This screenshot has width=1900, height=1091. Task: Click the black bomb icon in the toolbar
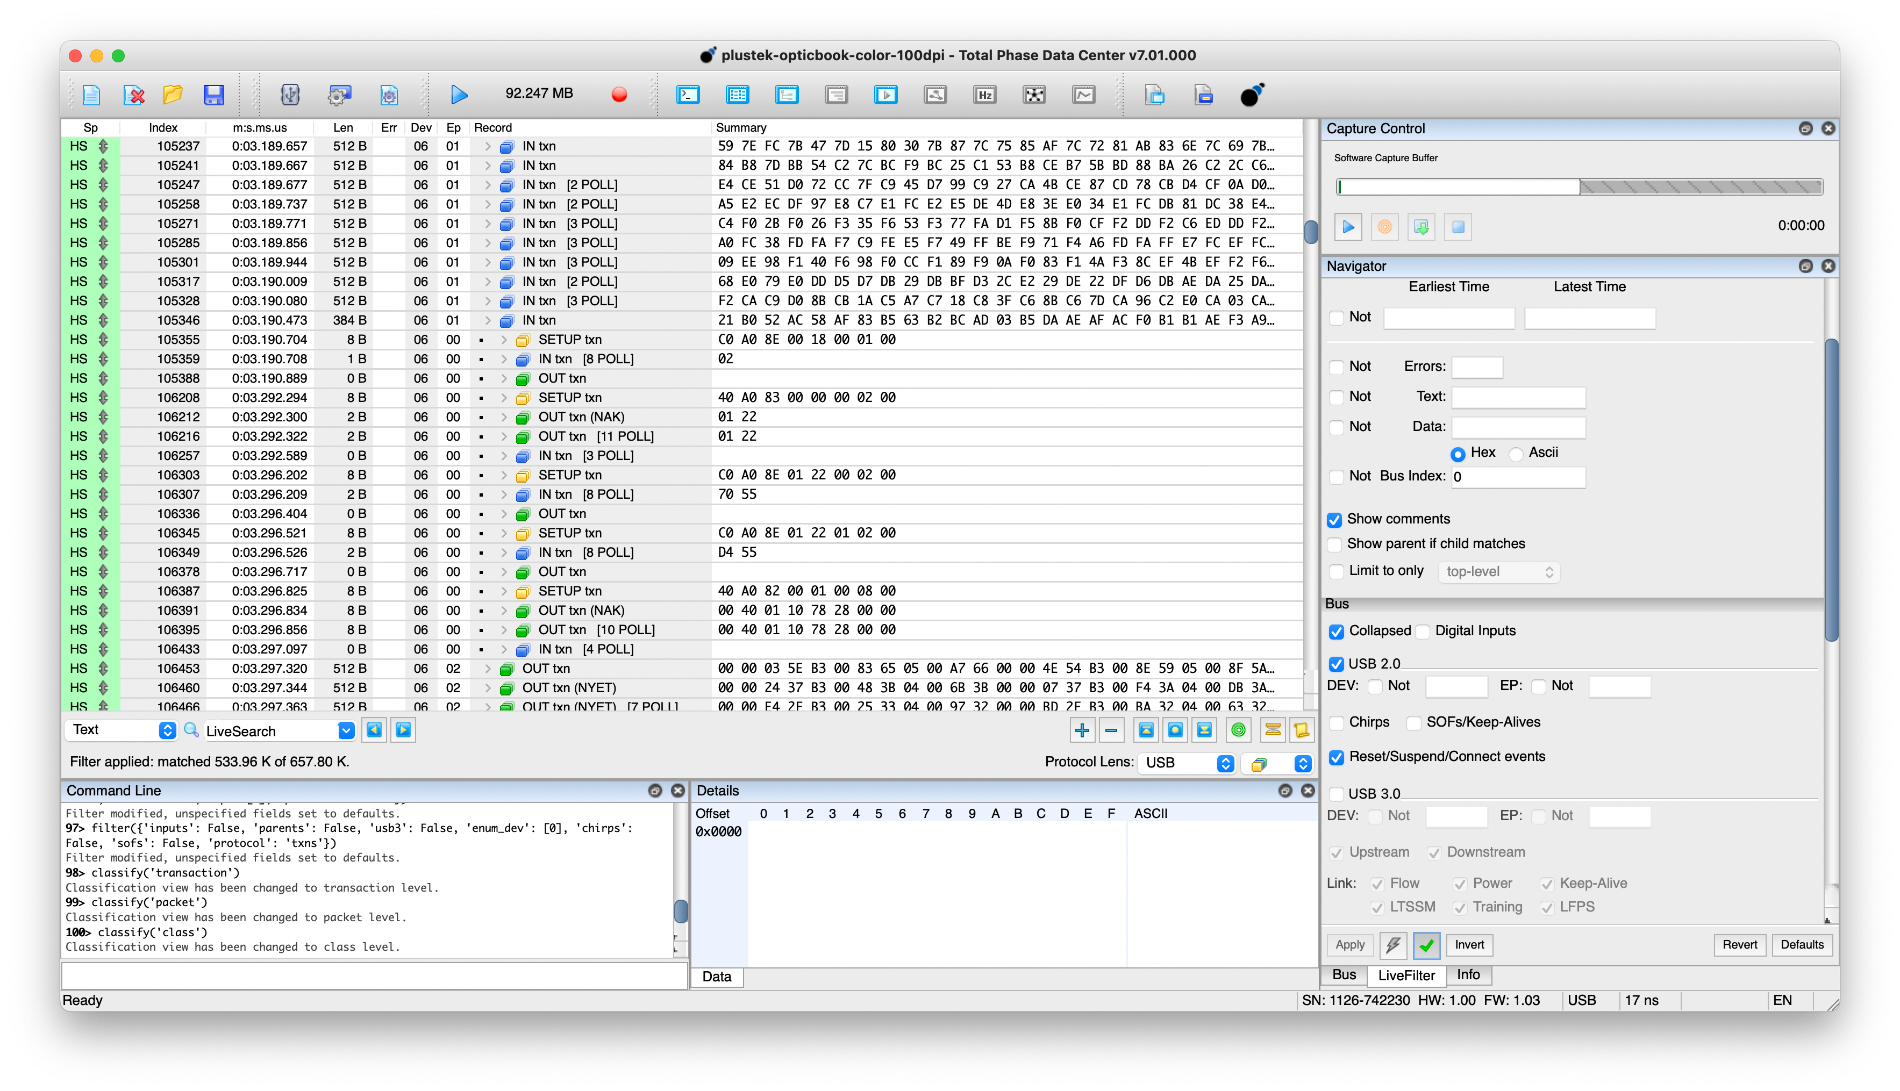(x=1252, y=95)
